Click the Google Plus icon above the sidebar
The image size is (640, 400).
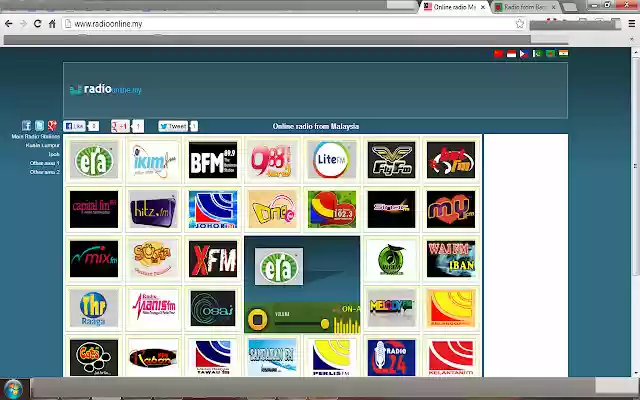coord(52,125)
